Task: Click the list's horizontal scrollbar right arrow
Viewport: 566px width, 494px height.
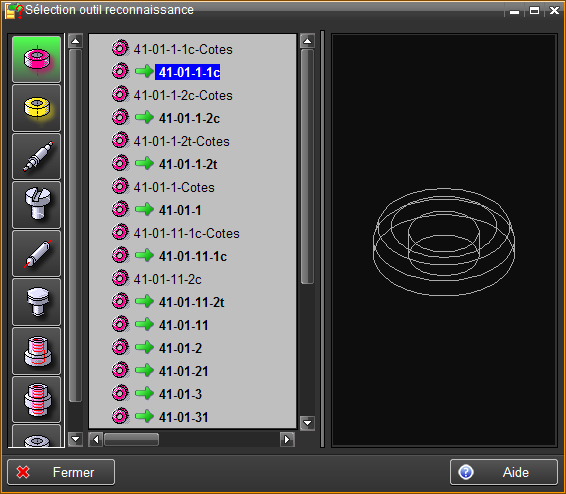Action: [x=287, y=440]
